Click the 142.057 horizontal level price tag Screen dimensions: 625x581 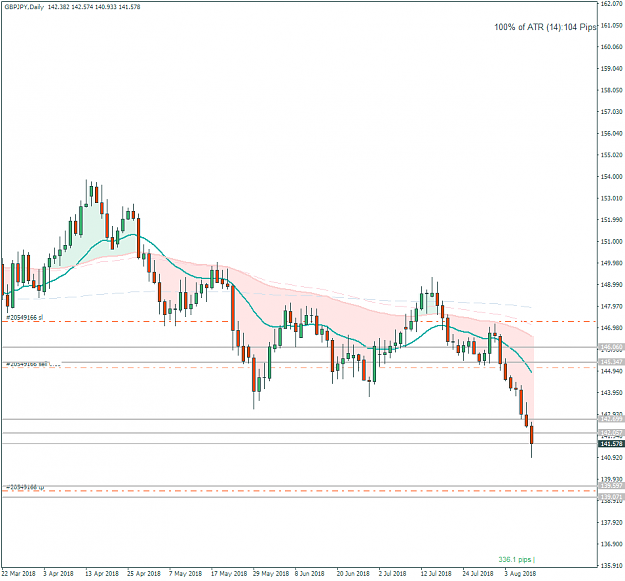[611, 433]
